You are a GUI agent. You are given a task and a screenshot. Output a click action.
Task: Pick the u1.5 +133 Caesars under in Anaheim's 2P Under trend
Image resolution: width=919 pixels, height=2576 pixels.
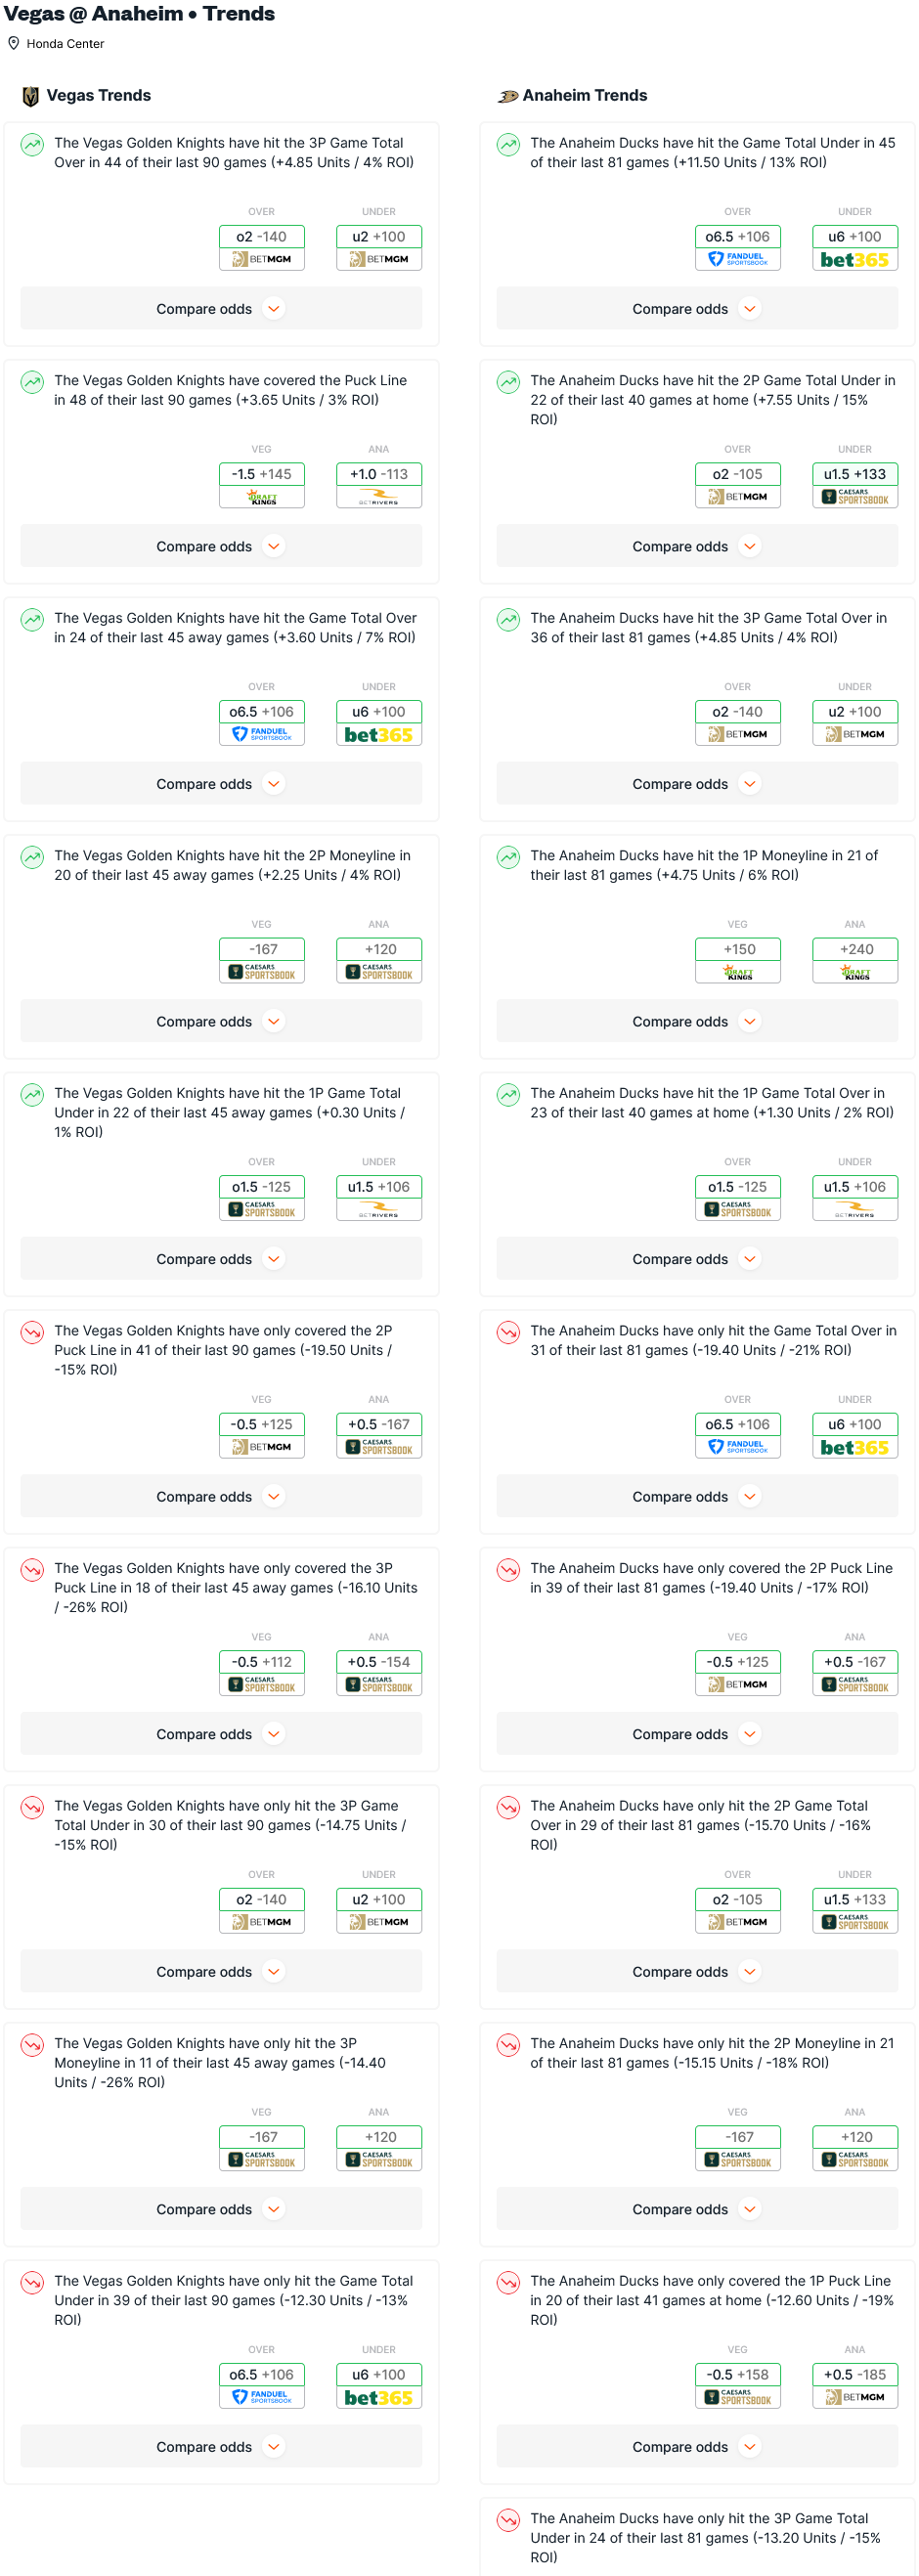(855, 485)
